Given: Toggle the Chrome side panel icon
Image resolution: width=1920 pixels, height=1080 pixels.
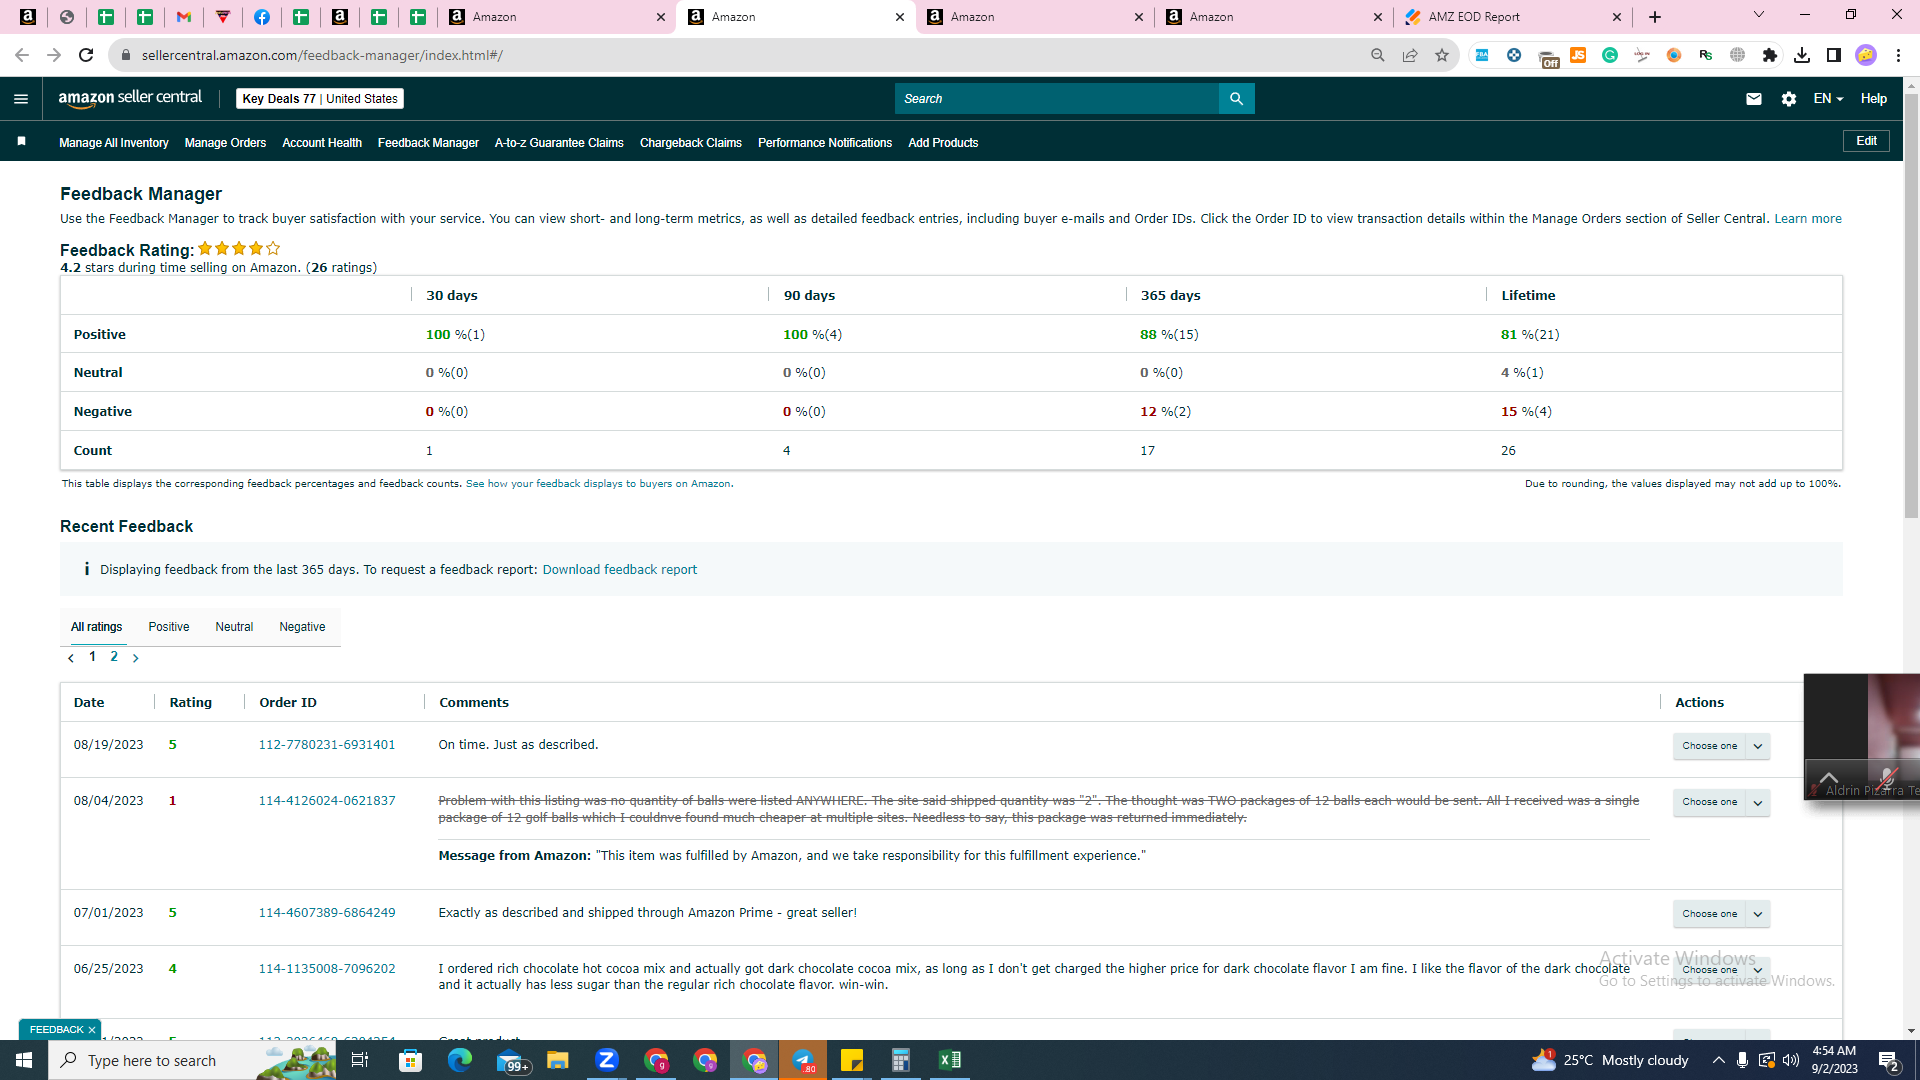Looking at the screenshot, I should click(1833, 55).
